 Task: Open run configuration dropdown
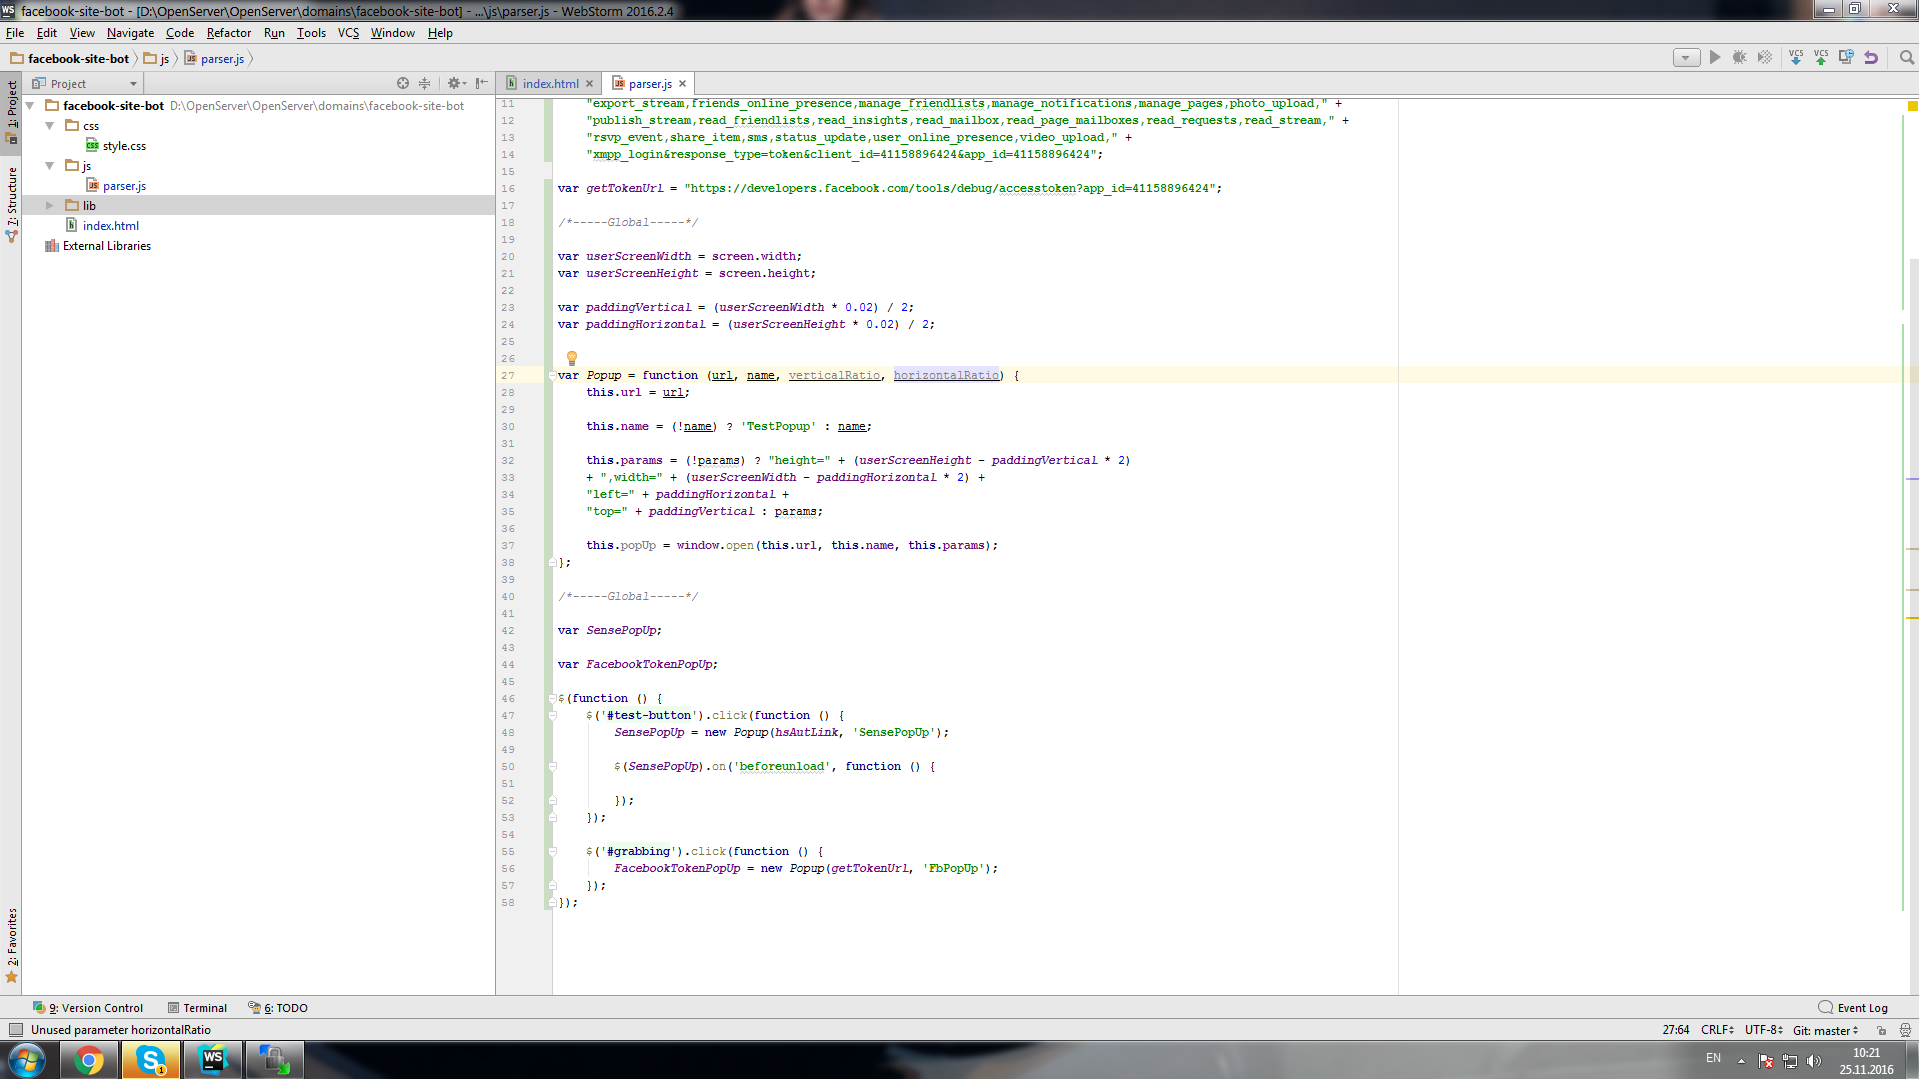click(1686, 58)
